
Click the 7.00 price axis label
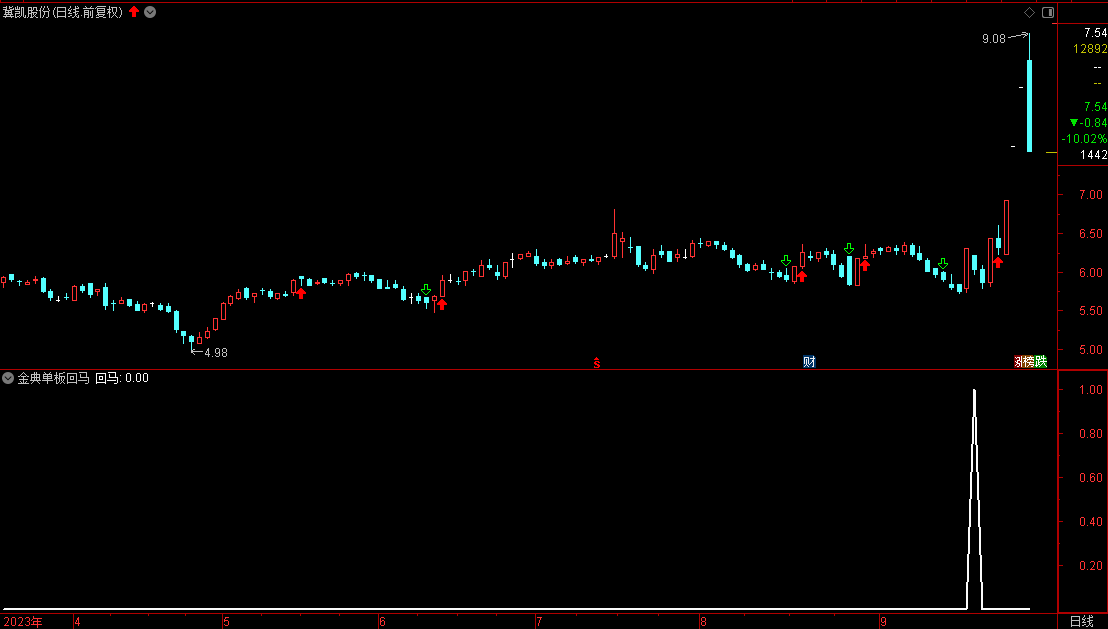[x=1090, y=194]
